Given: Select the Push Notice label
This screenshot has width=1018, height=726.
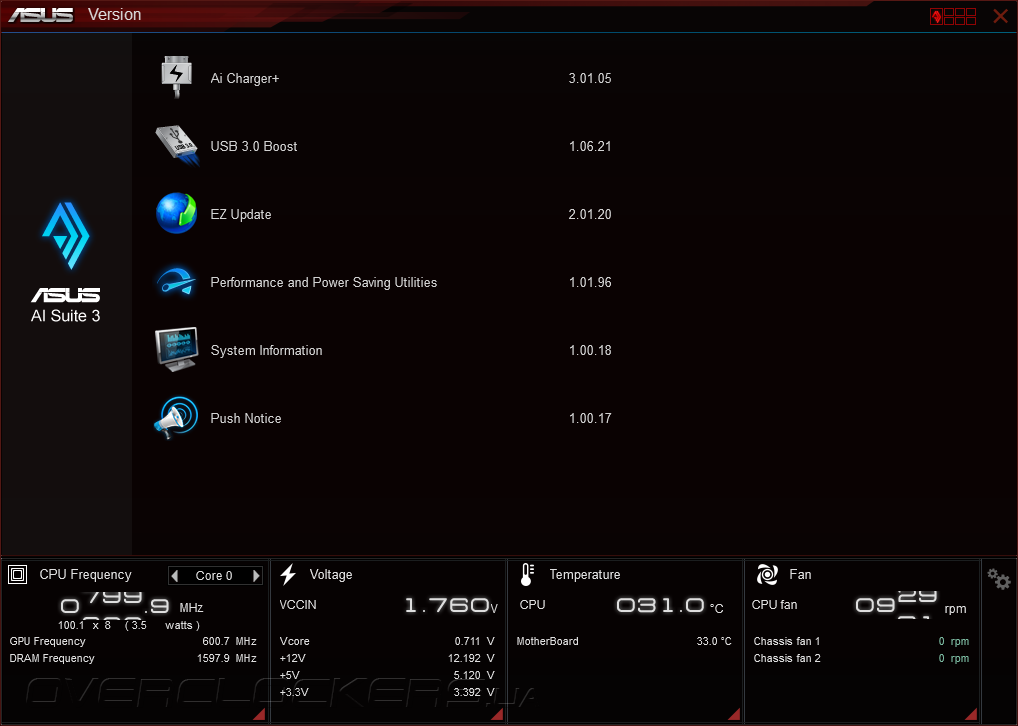Looking at the screenshot, I should (x=246, y=419).
